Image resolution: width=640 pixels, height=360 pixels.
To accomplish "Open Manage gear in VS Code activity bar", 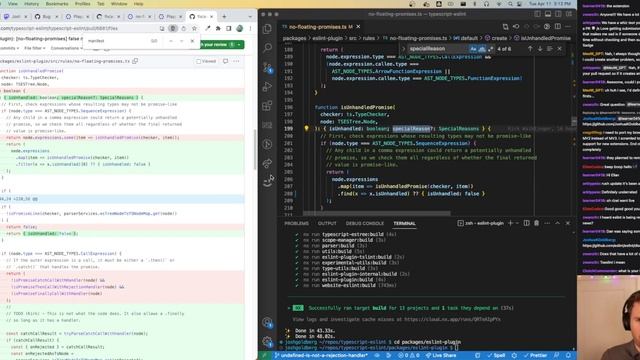I will [267, 341].
